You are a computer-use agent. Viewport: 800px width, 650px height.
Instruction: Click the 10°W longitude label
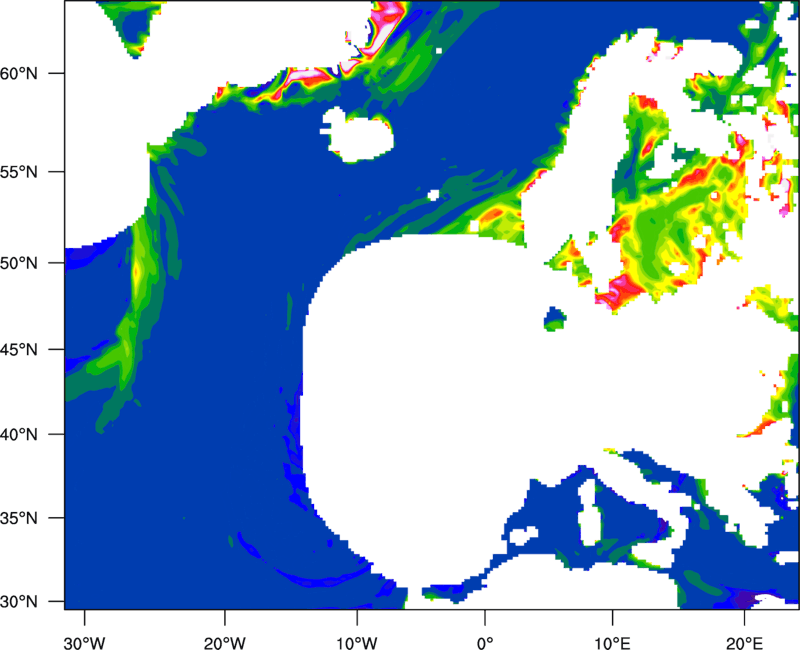click(x=357, y=643)
